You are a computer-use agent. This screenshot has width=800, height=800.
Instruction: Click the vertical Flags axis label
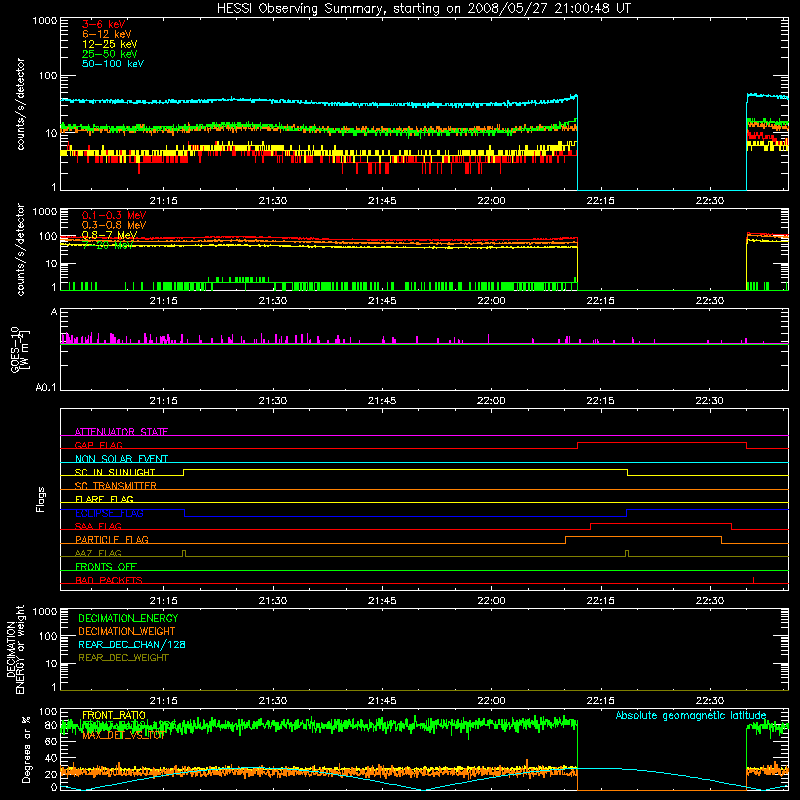41,499
